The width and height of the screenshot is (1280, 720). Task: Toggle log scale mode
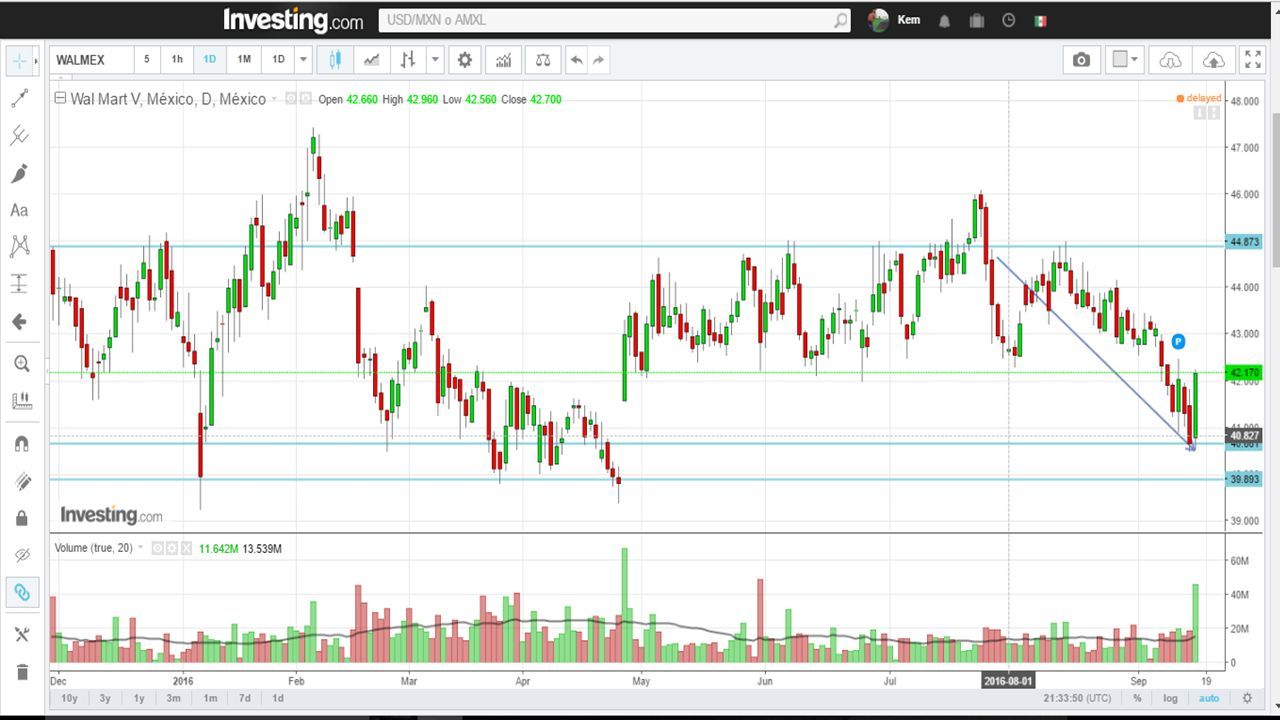1170,698
